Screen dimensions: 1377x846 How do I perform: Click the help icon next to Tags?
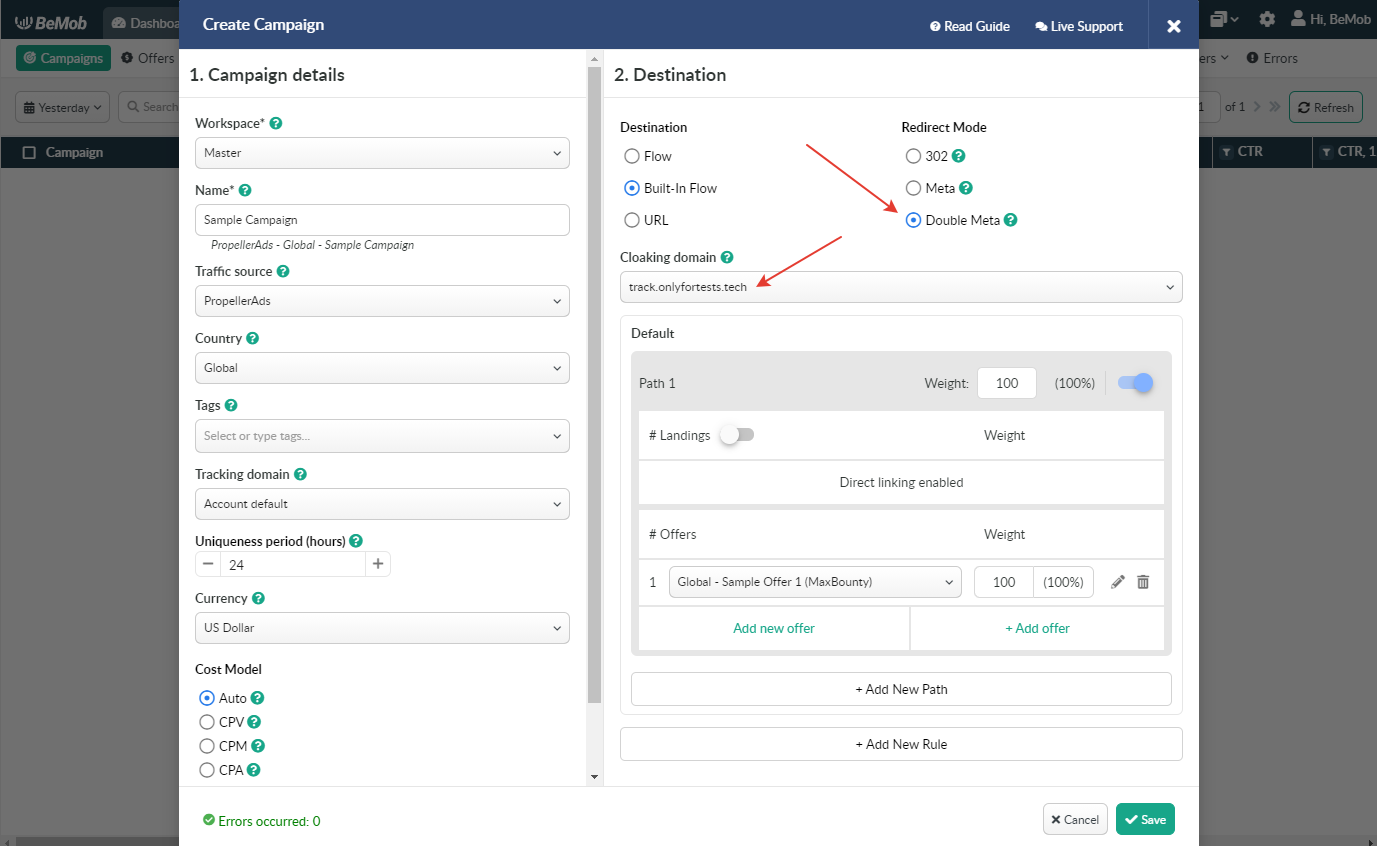point(231,405)
